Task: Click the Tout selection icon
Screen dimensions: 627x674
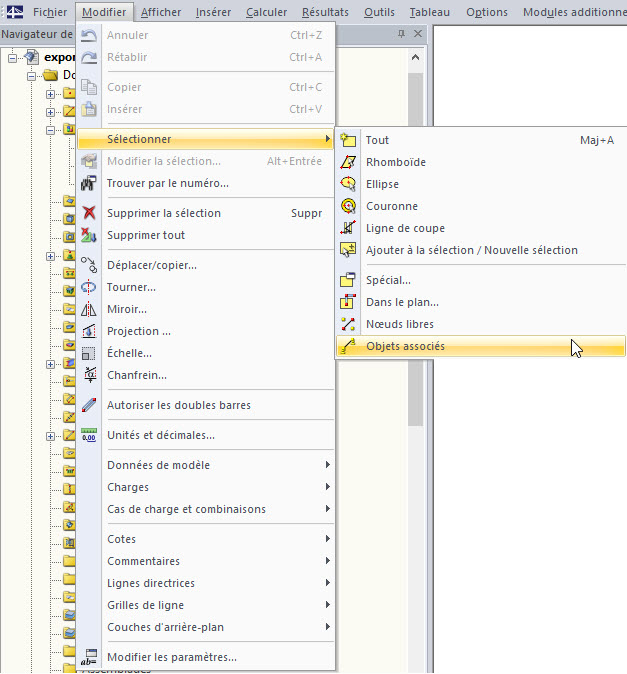Action: pyautogui.click(x=348, y=140)
